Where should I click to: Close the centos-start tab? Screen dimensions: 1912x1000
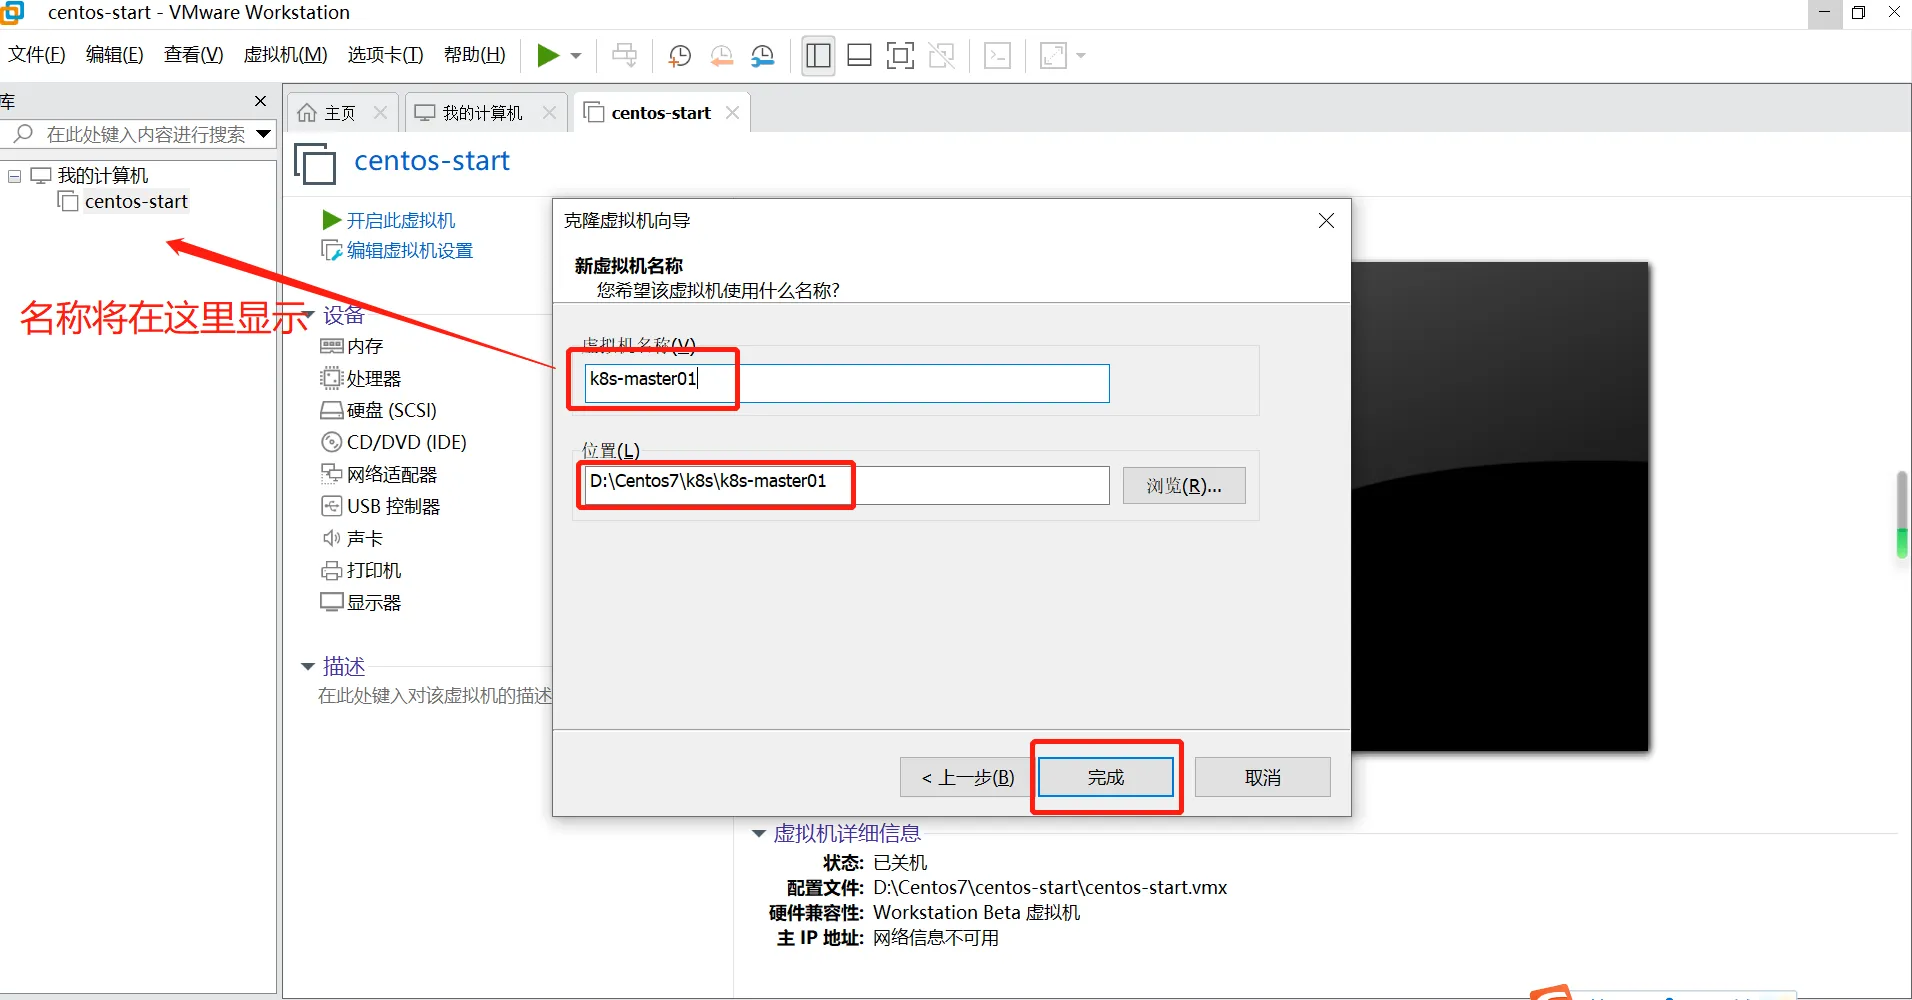[x=733, y=113]
